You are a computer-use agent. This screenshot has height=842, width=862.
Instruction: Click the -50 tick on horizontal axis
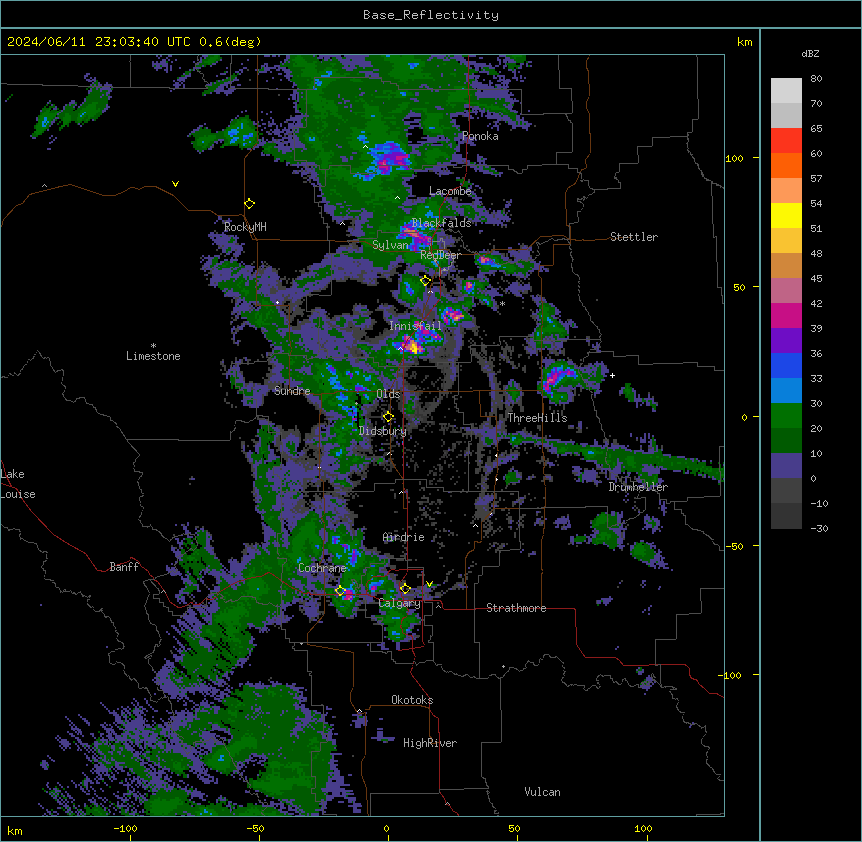255,829
